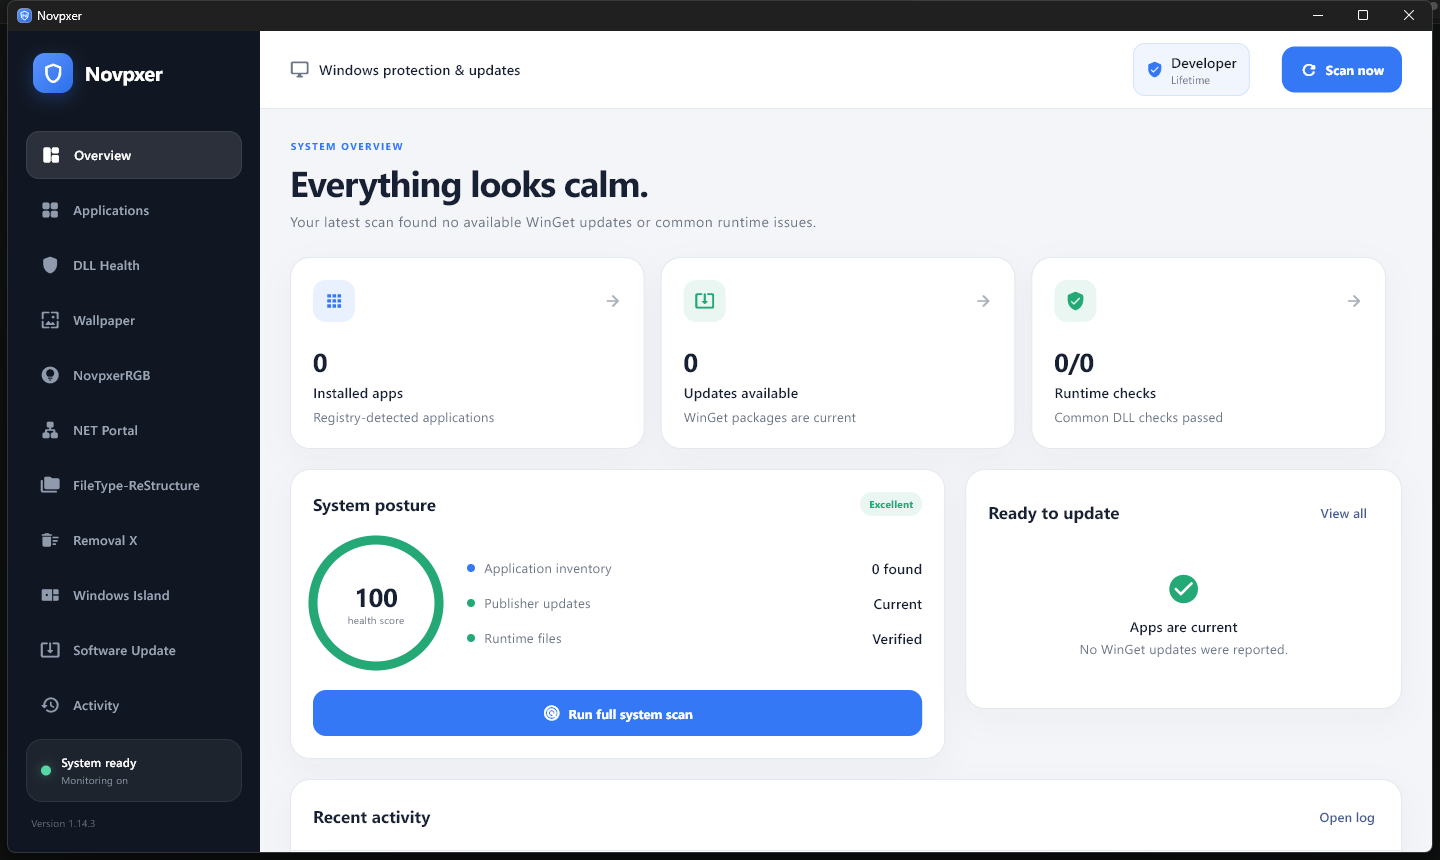Image resolution: width=1440 pixels, height=860 pixels.
Task: Click the green System ready status dot
Action: coord(46,771)
